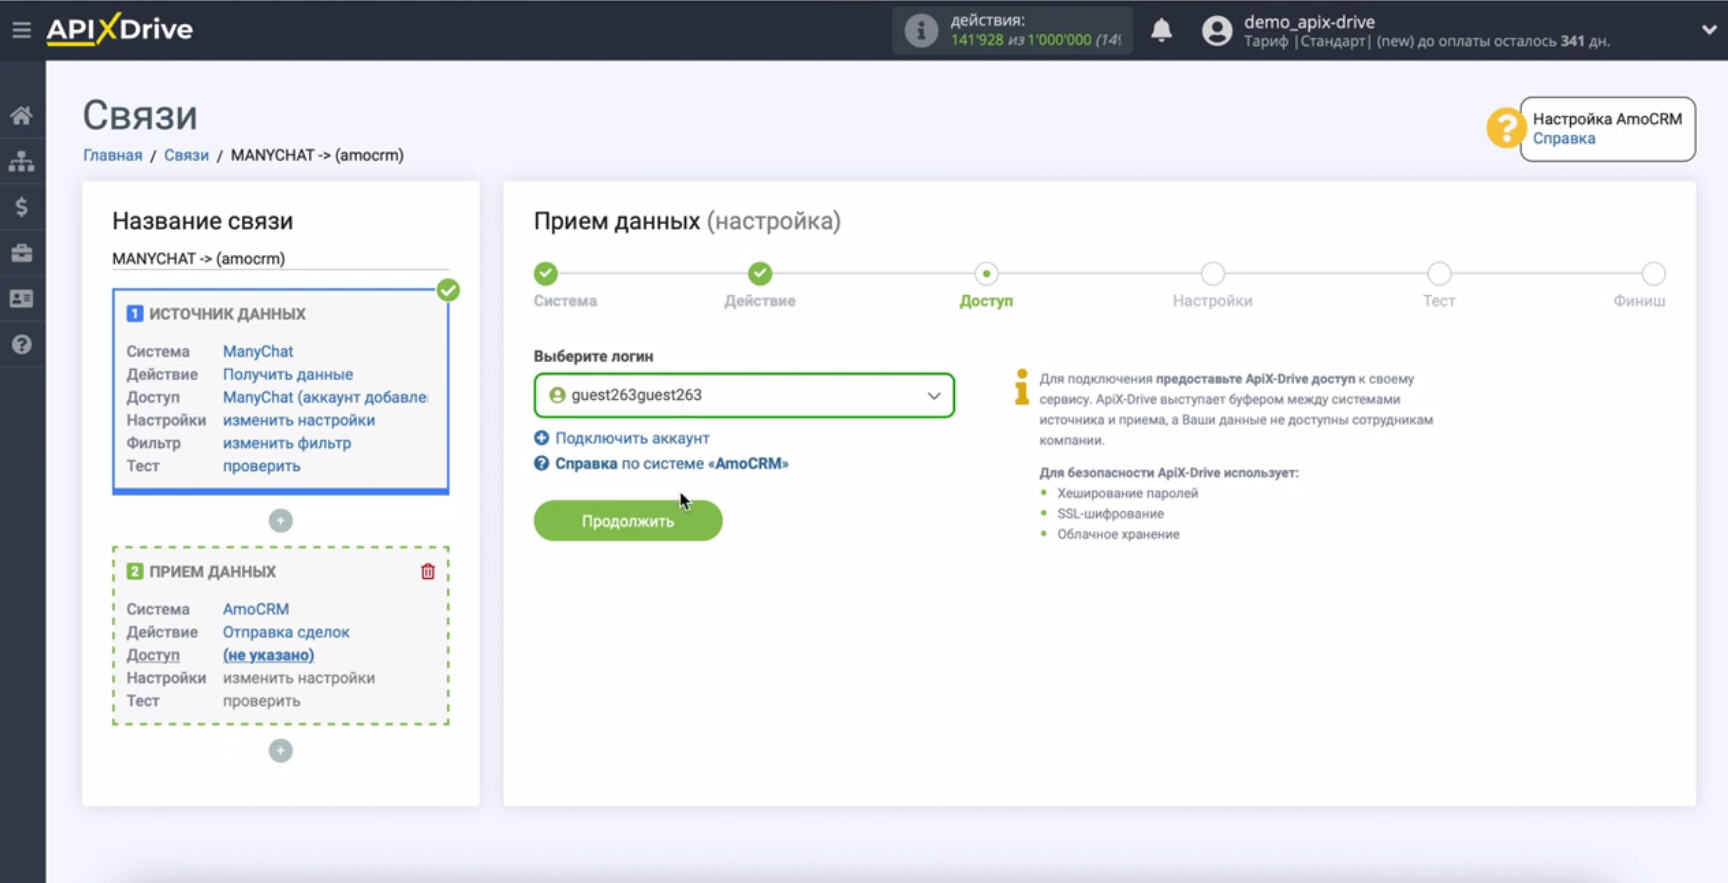1728x883 pixels.
Task: Click Отправка сделок action link
Action: [x=286, y=632]
